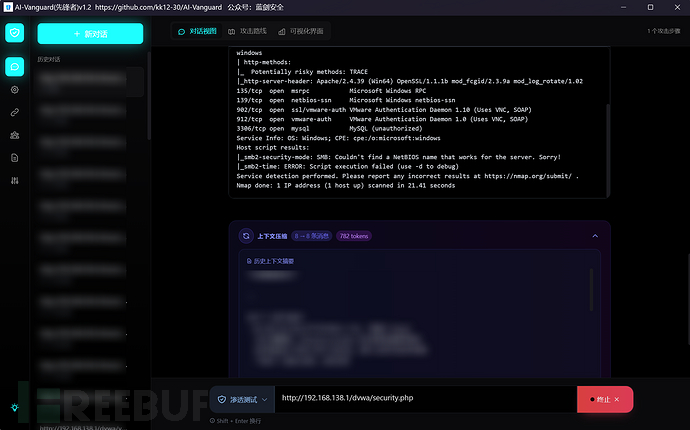Click the 782 tokens badge

pos(353,236)
